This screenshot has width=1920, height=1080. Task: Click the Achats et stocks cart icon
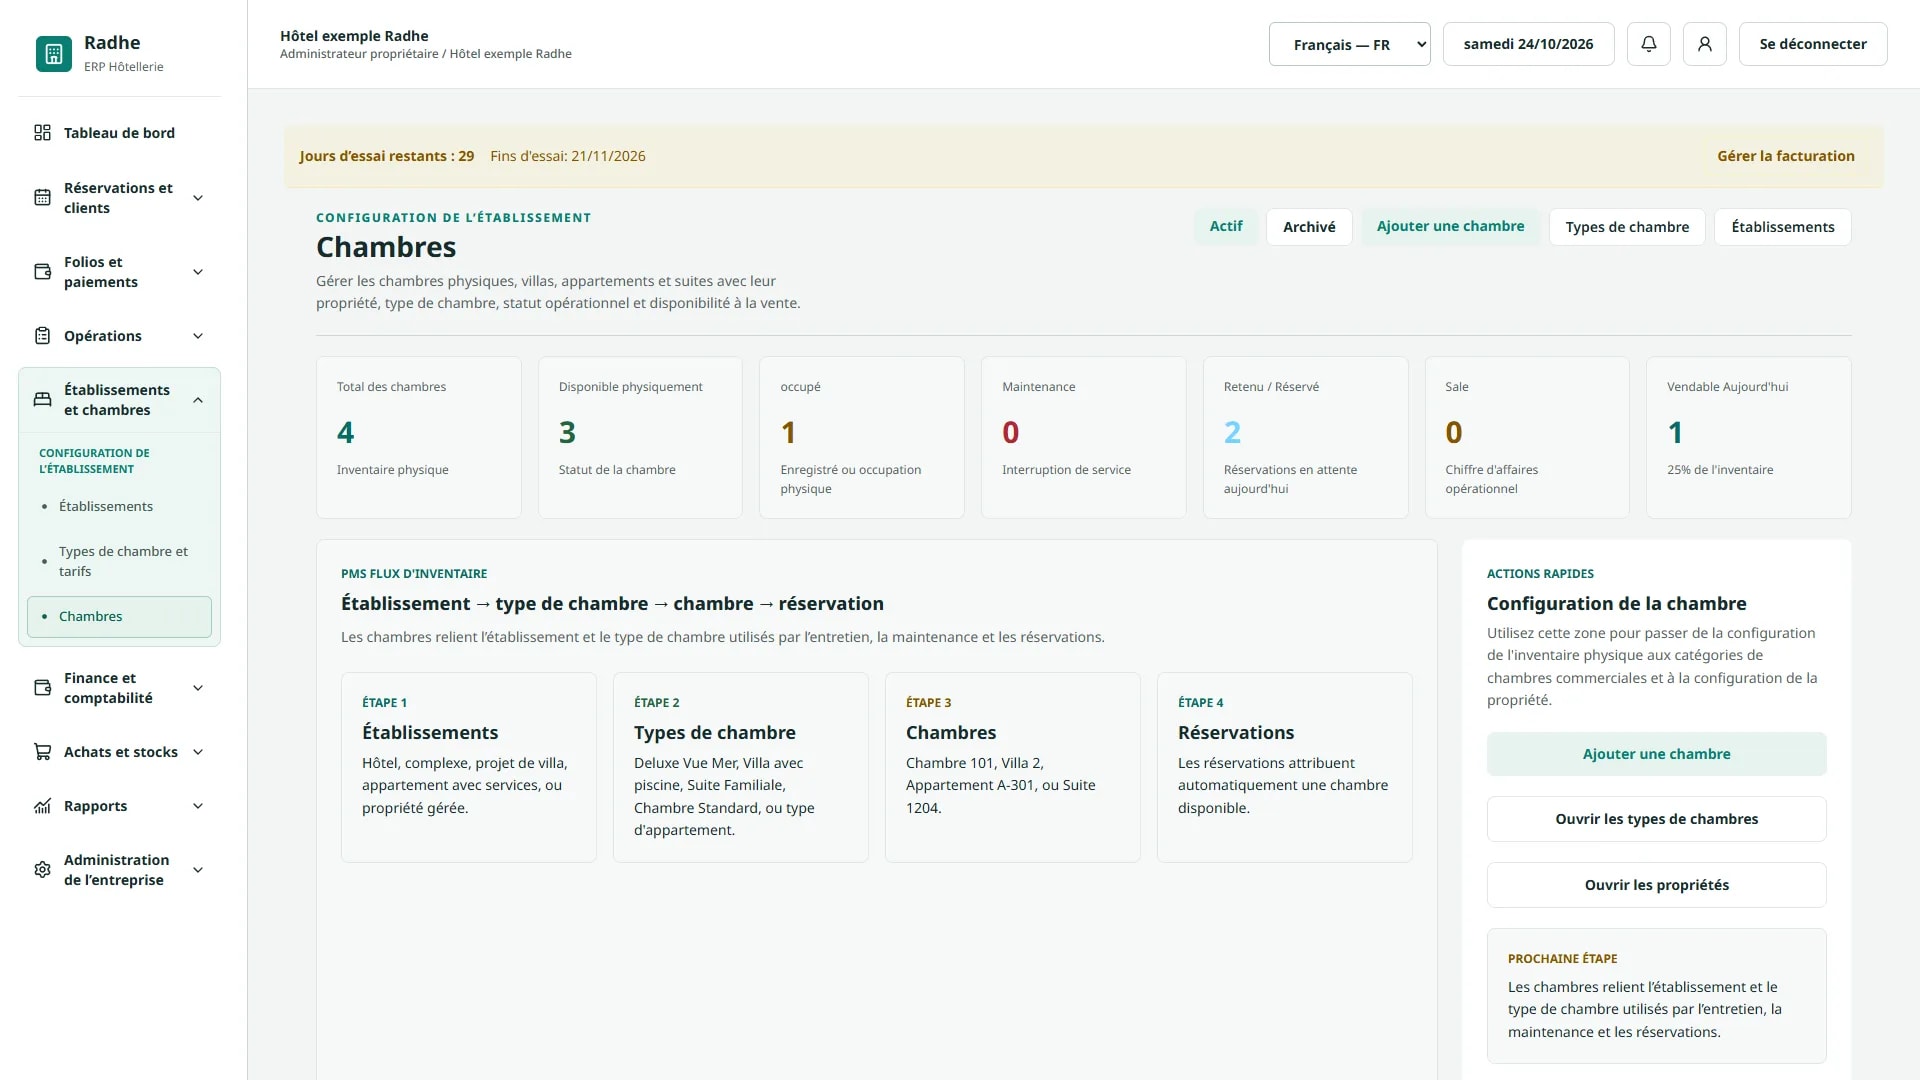[42, 752]
